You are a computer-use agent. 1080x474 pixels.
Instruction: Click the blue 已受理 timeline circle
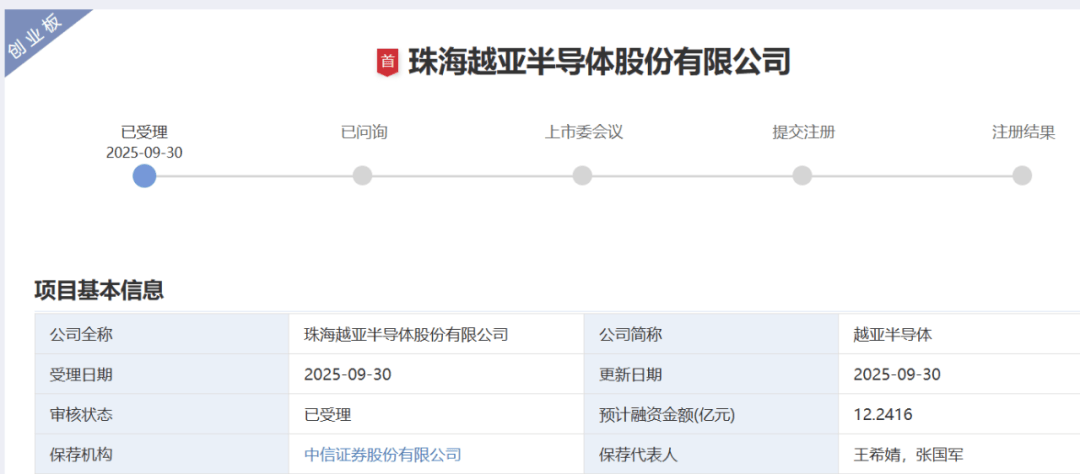click(x=144, y=176)
